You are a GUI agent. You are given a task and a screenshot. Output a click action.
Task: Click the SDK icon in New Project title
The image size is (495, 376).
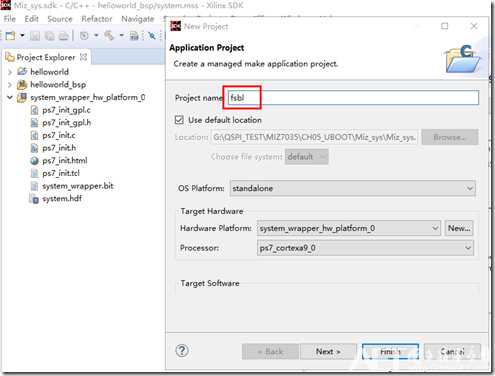175,26
